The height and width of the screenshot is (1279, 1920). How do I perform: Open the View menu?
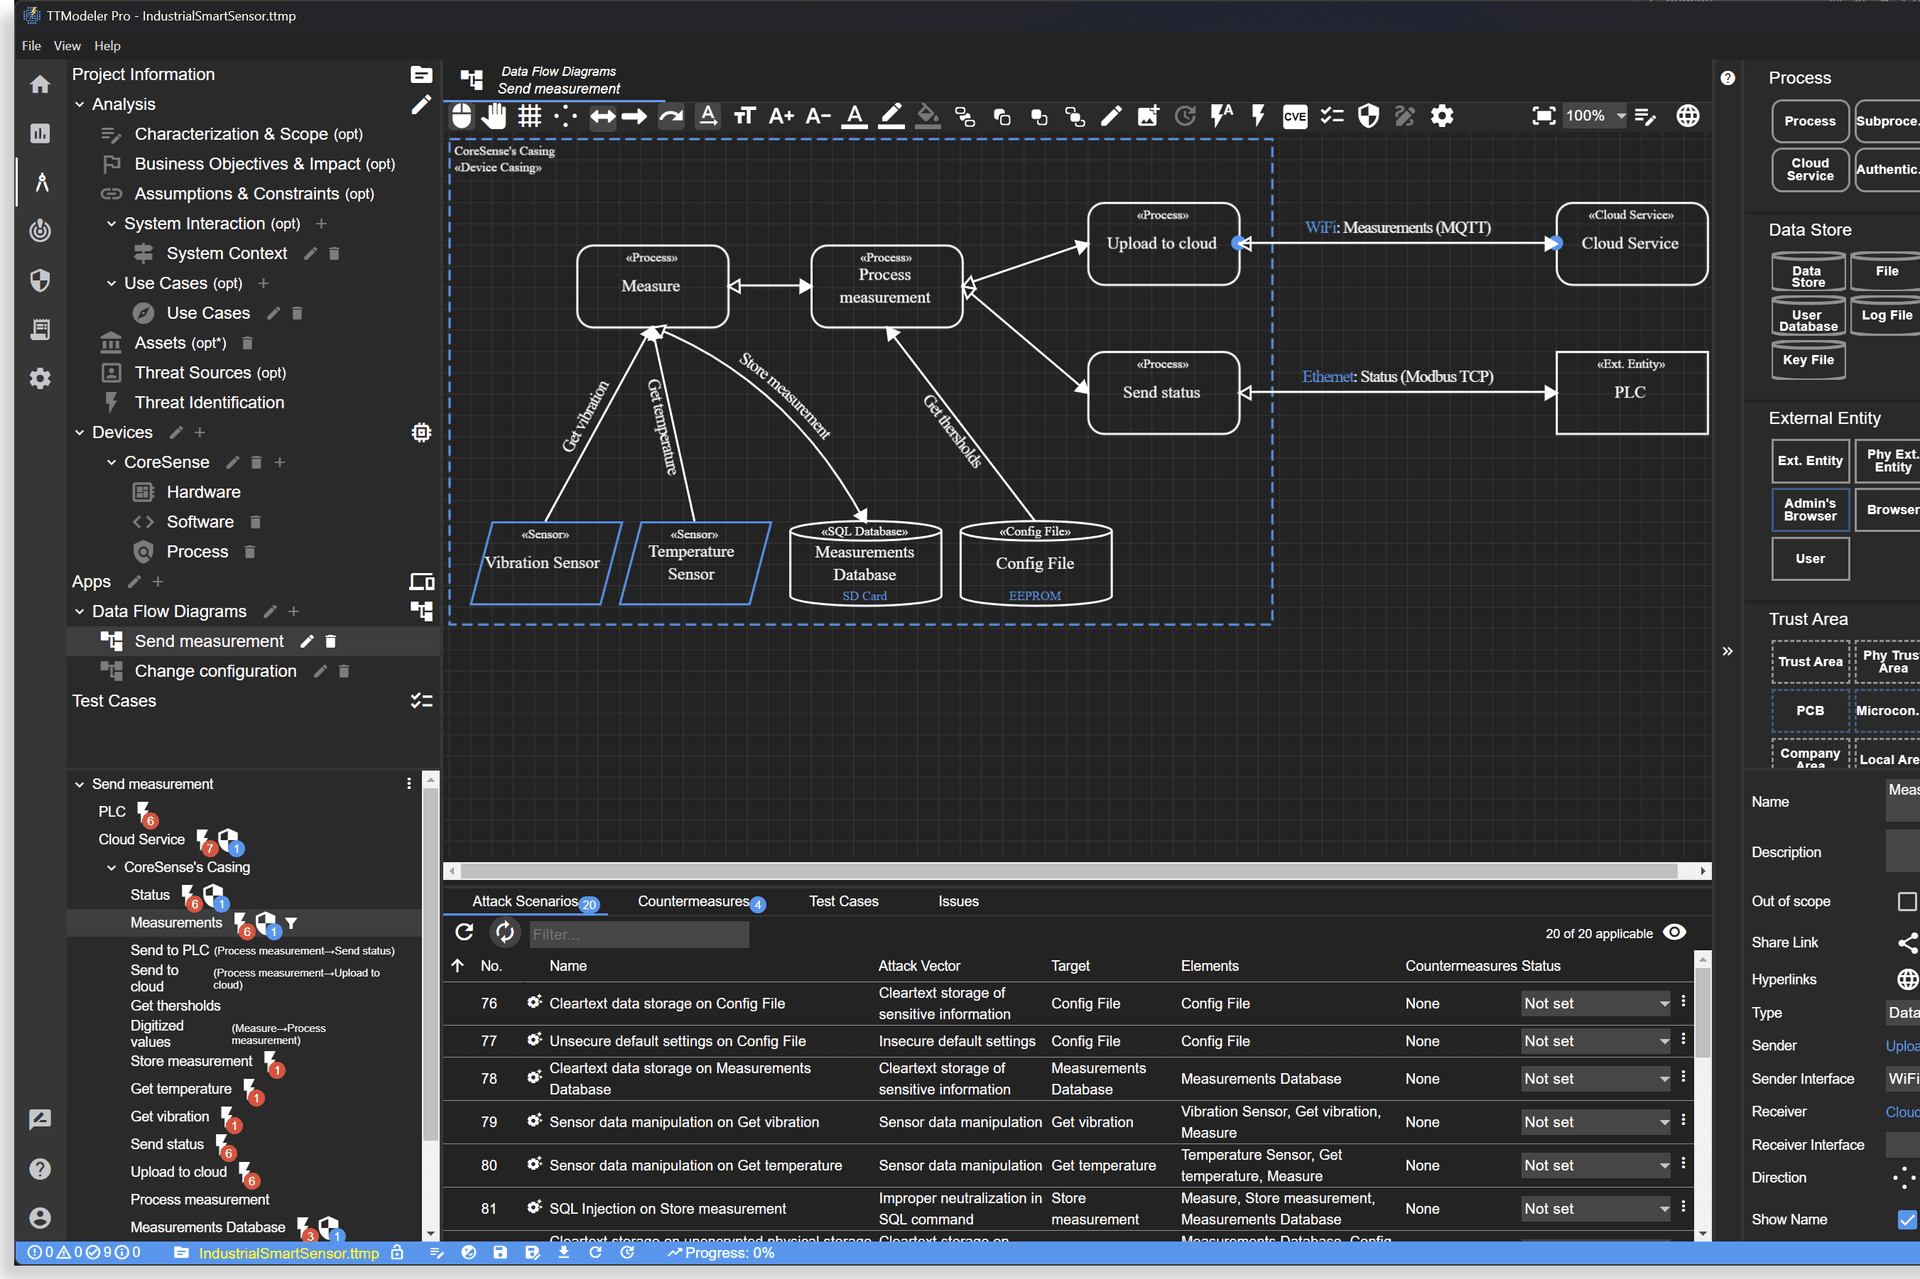(67, 46)
